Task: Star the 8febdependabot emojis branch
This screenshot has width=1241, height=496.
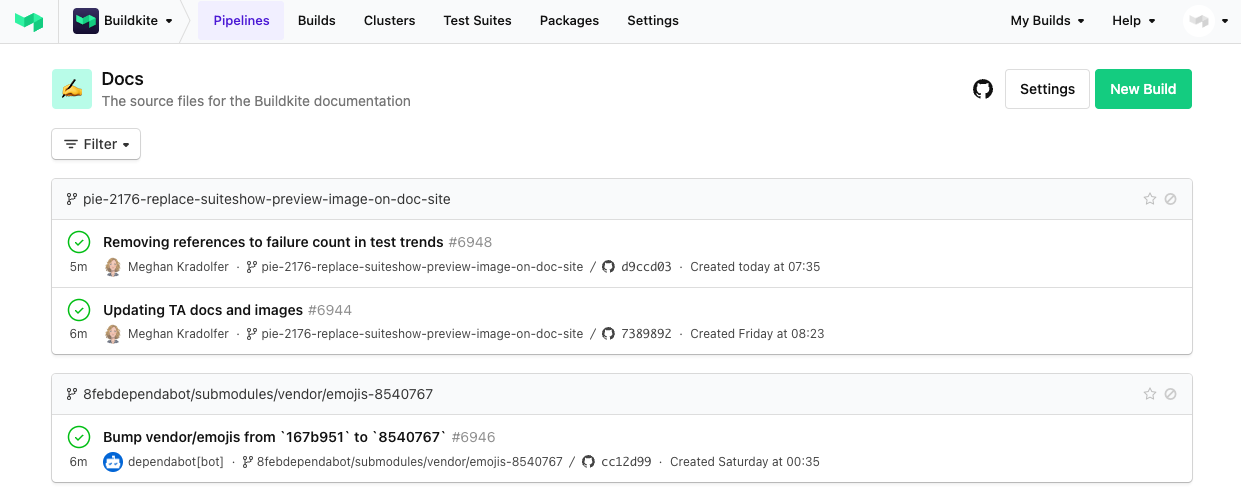Action: pyautogui.click(x=1149, y=394)
